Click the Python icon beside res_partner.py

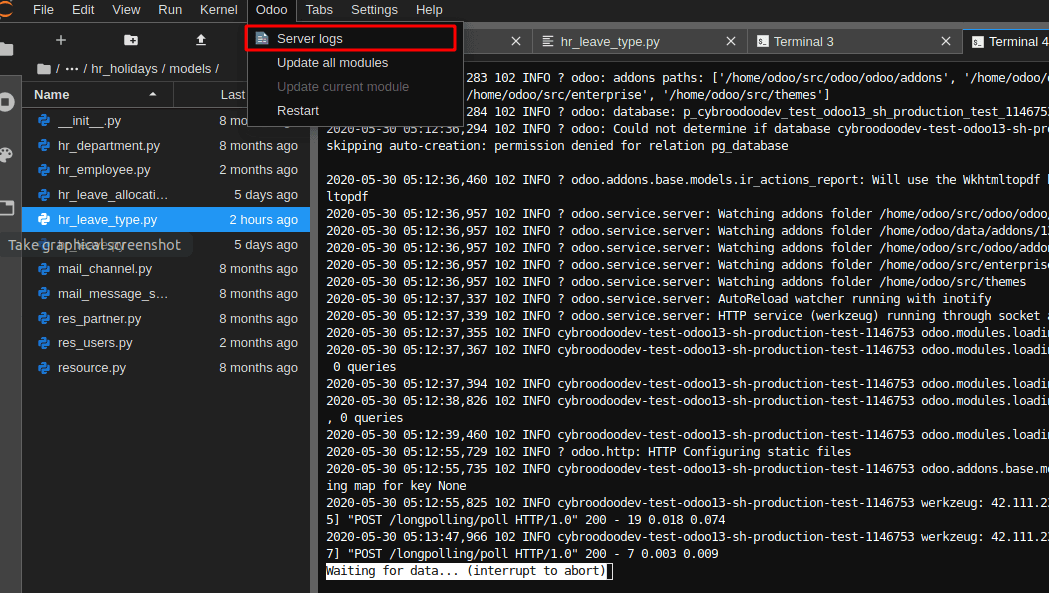(x=43, y=319)
